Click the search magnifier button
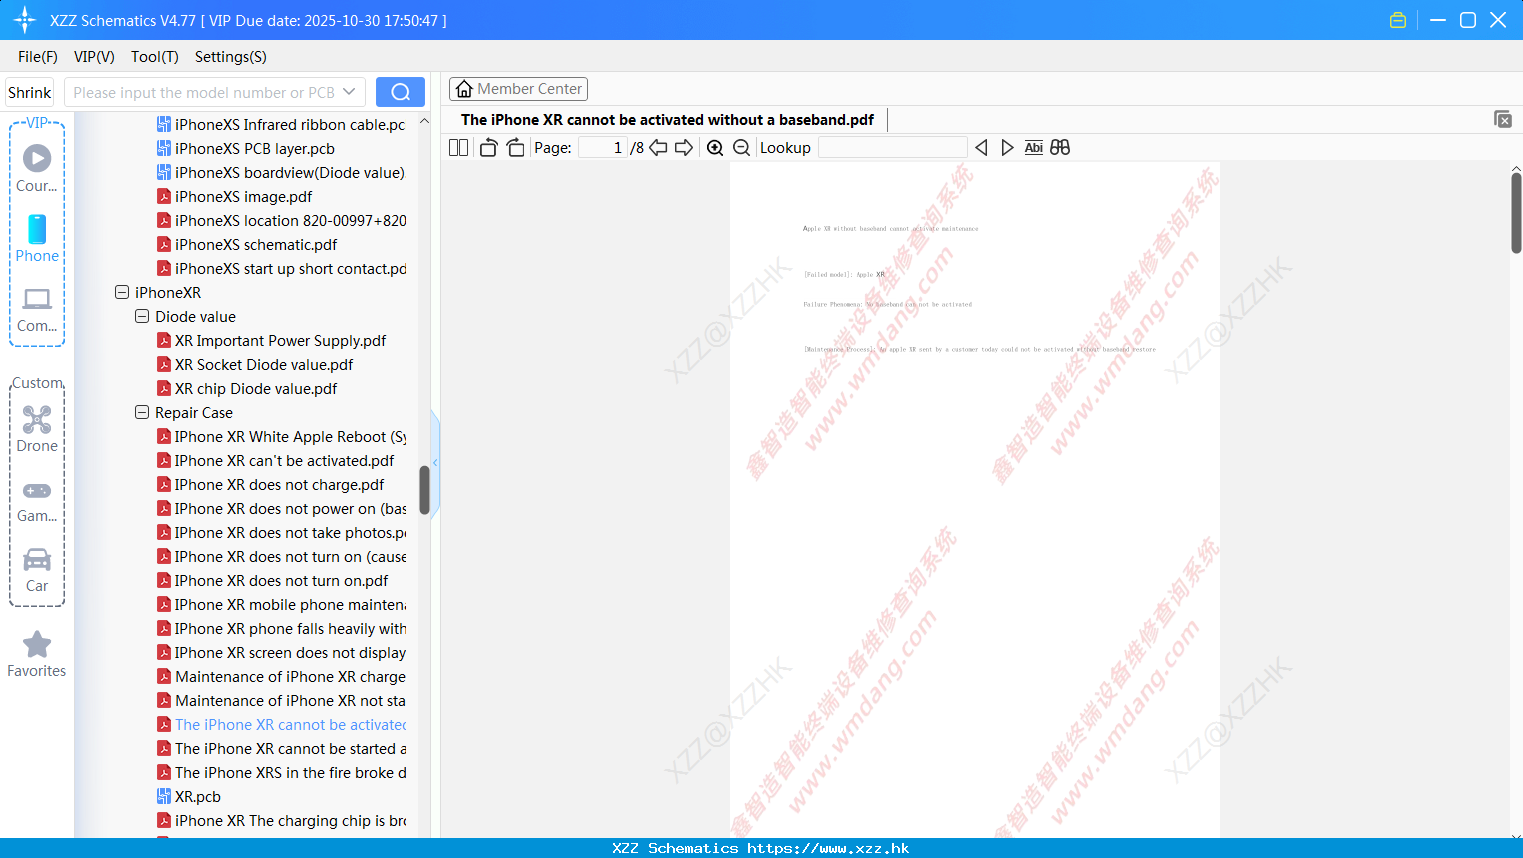This screenshot has width=1523, height=858. [x=400, y=92]
